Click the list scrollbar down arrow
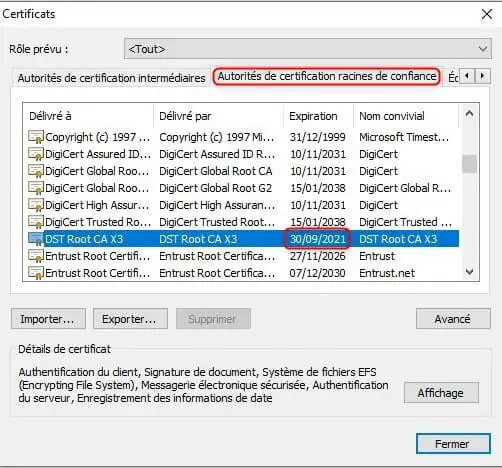This screenshot has height=468, width=502. pyautogui.click(x=469, y=272)
